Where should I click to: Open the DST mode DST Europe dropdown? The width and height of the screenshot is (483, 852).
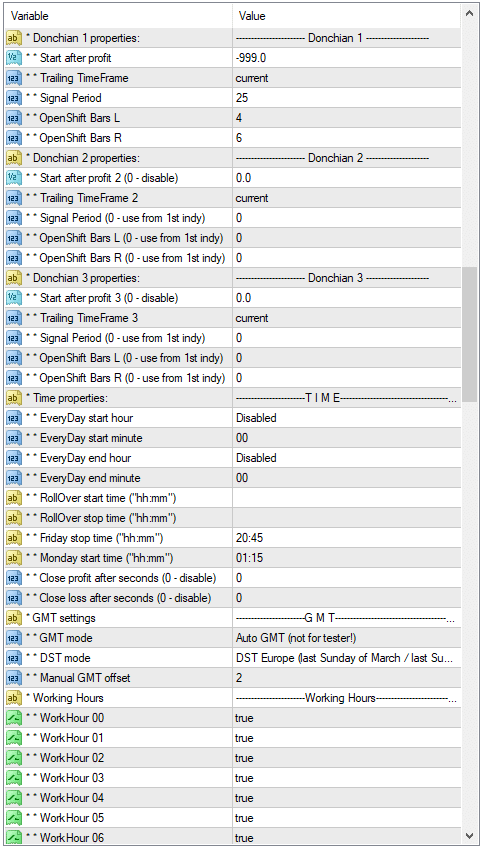347,659
